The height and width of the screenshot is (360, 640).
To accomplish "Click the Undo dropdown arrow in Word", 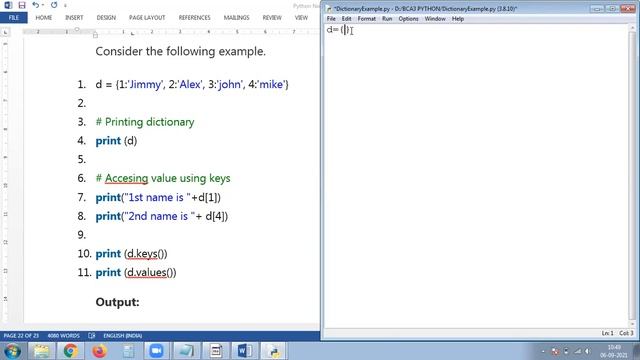I will [43, 5].
